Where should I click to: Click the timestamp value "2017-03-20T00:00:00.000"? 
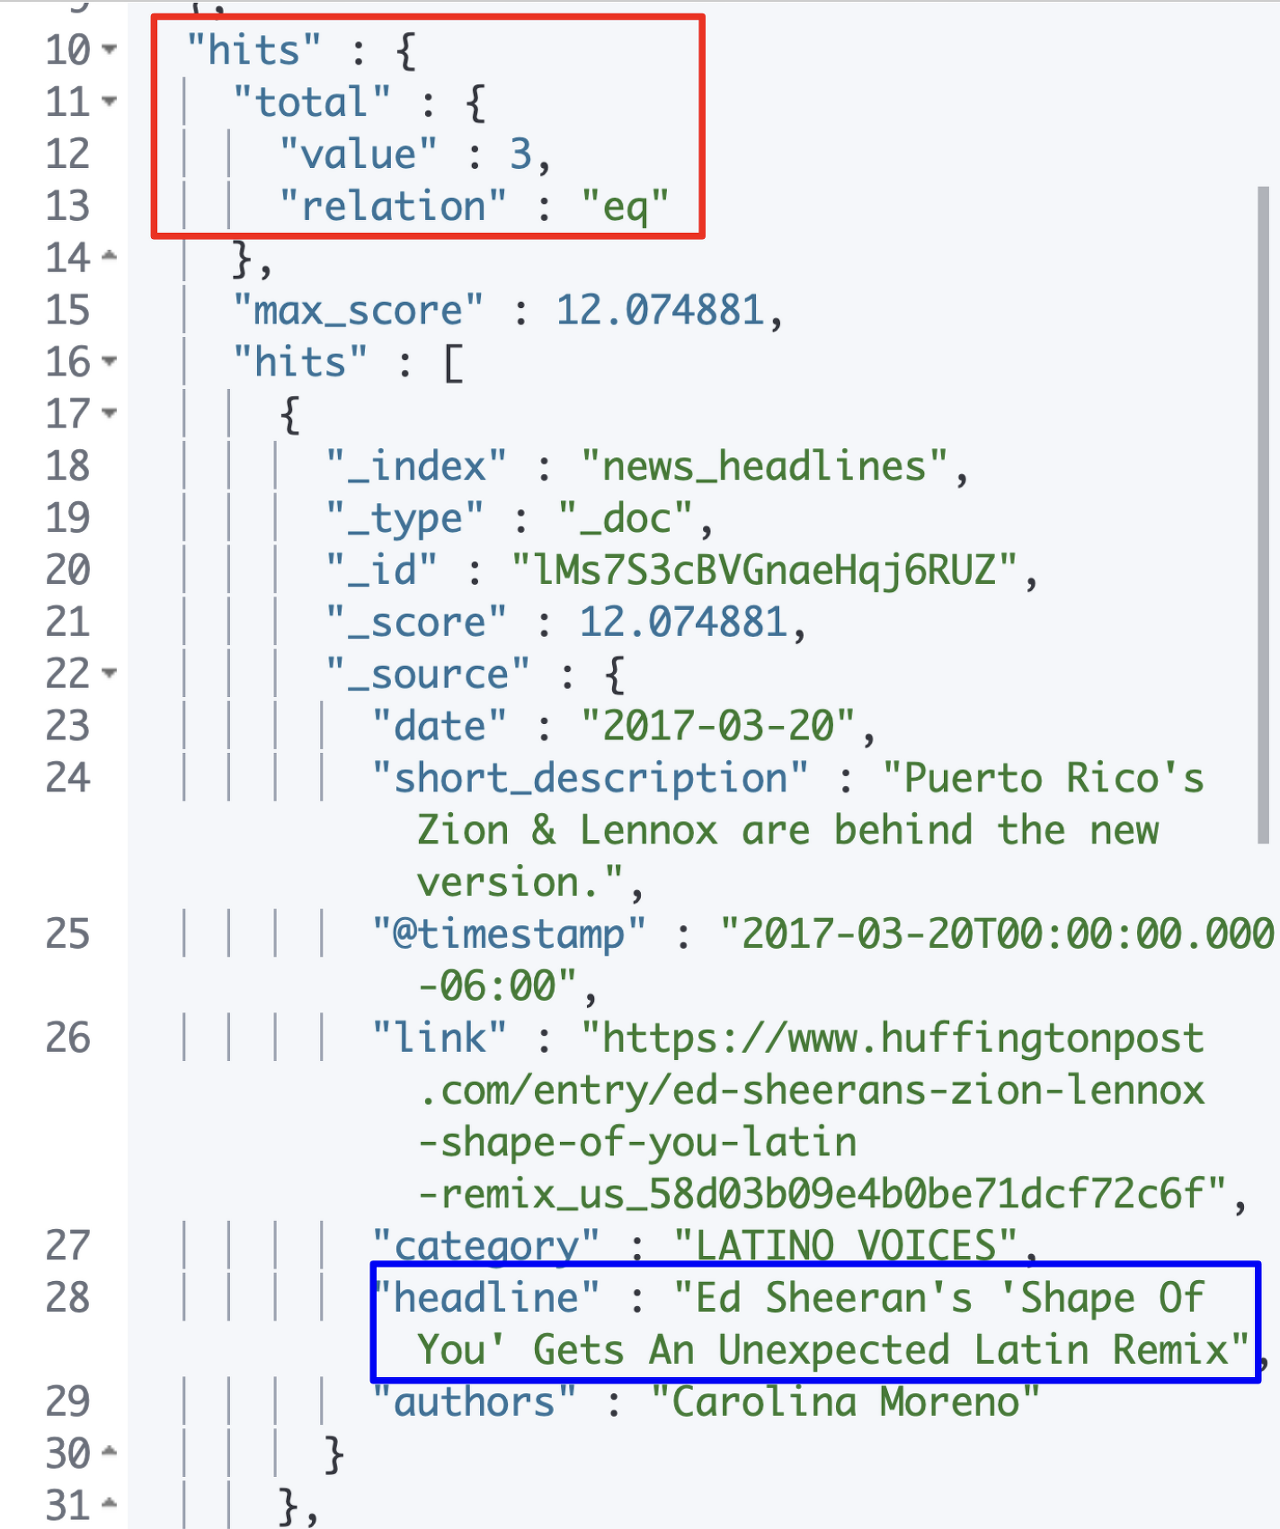click(997, 934)
